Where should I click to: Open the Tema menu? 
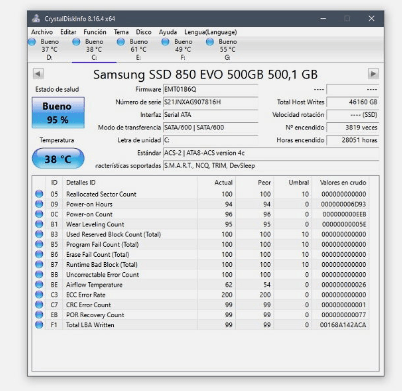pyautogui.click(x=121, y=32)
